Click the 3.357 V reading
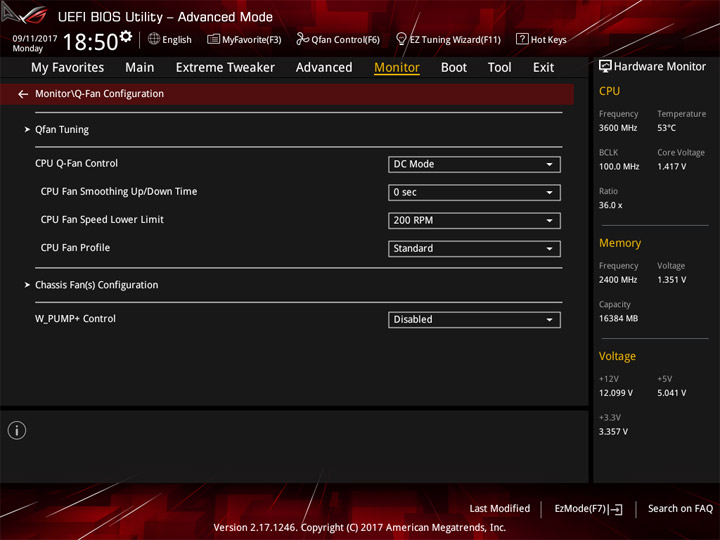 (x=613, y=432)
